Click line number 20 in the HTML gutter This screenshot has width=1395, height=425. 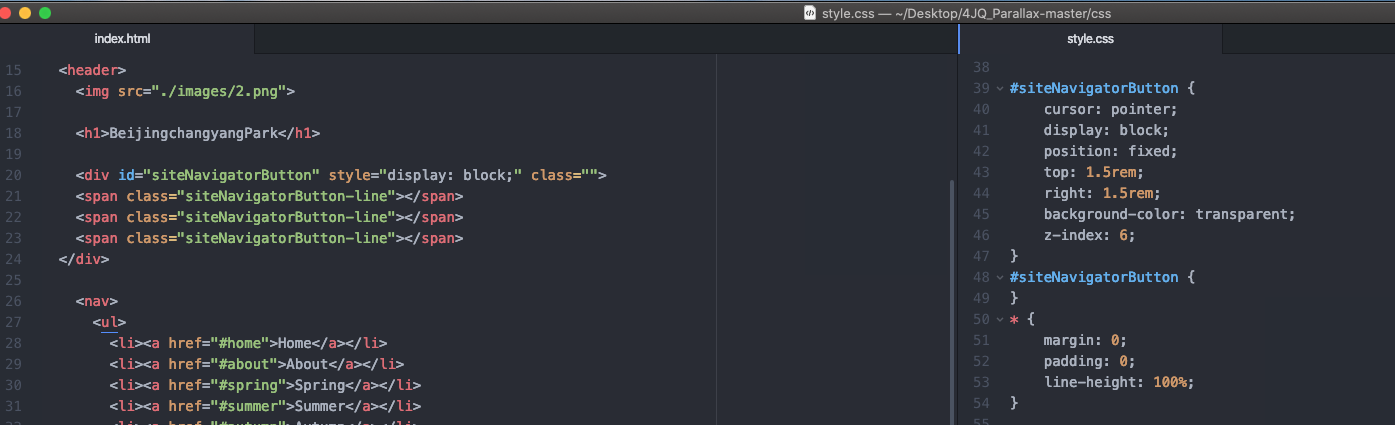[x=13, y=175]
